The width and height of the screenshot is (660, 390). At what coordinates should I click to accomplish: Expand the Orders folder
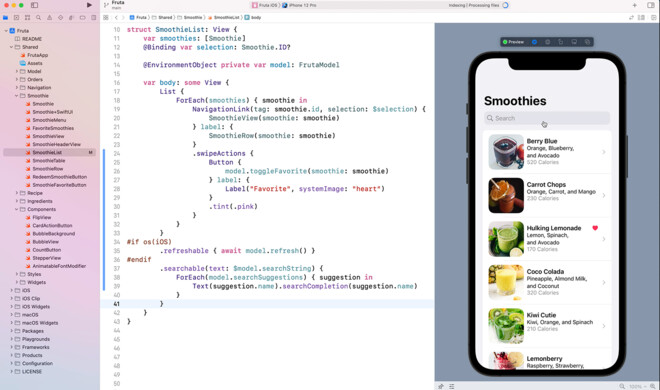pyautogui.click(x=17, y=80)
